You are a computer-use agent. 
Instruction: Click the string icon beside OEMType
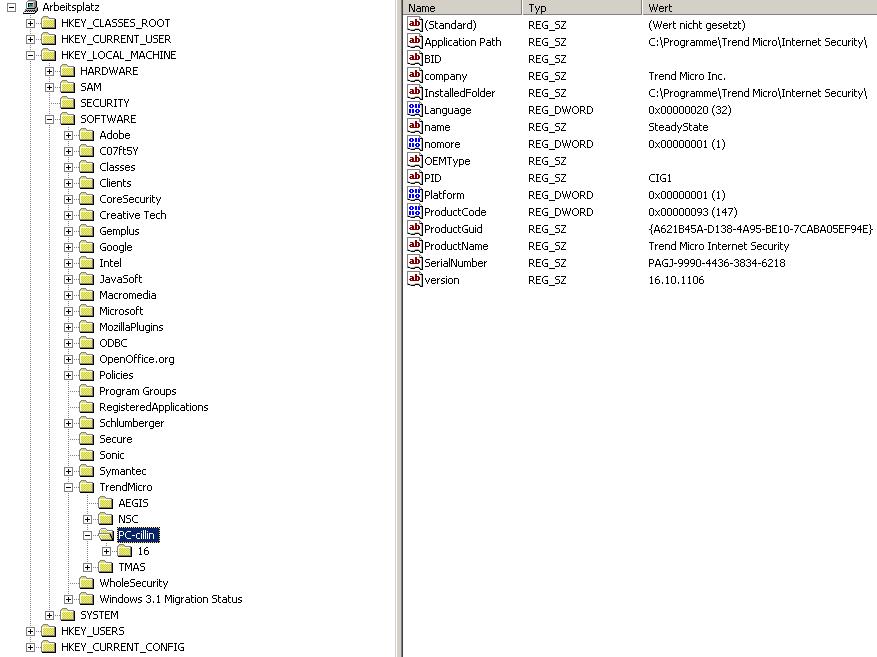point(414,160)
